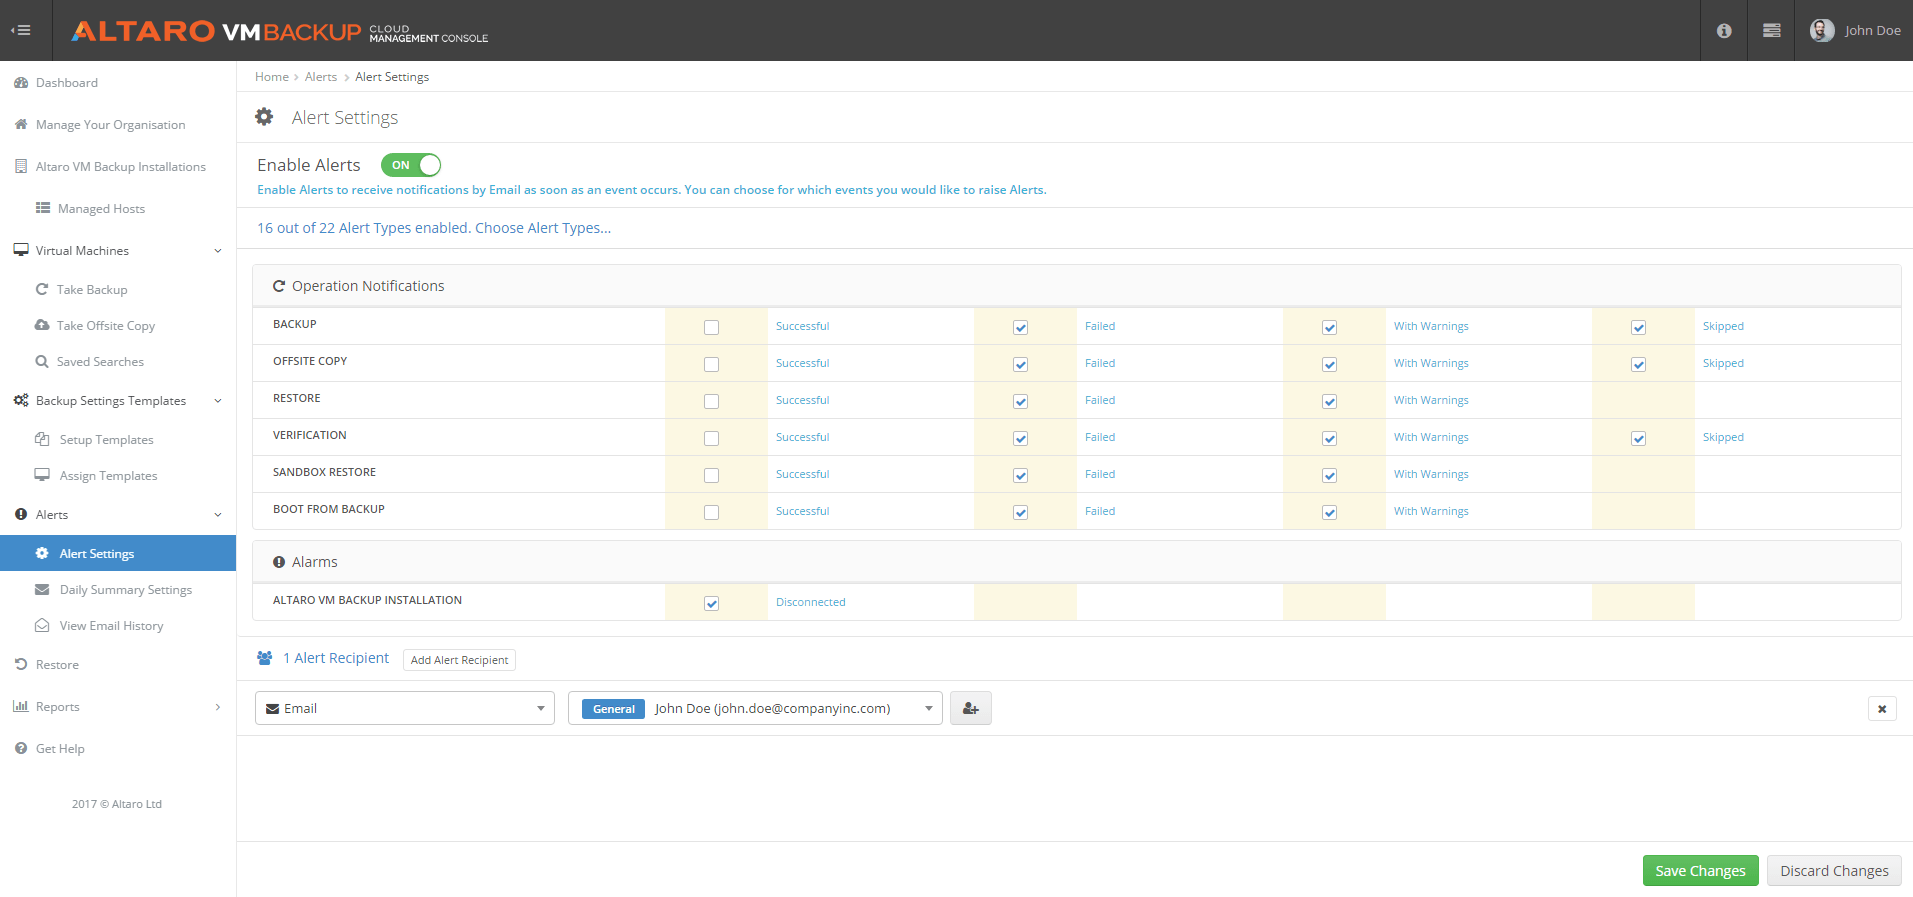Check Backup Successful checkbox

711,327
